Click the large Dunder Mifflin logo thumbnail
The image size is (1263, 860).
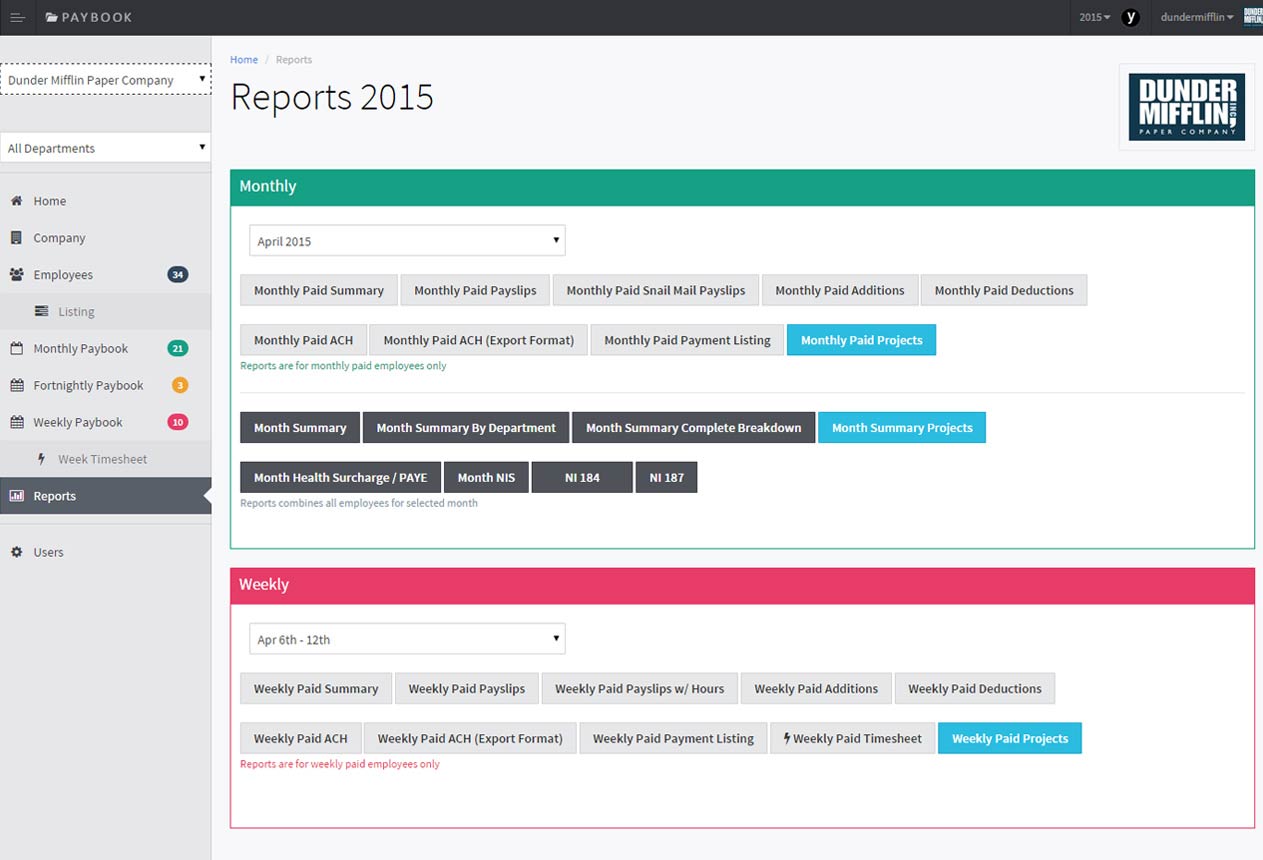coord(1187,107)
